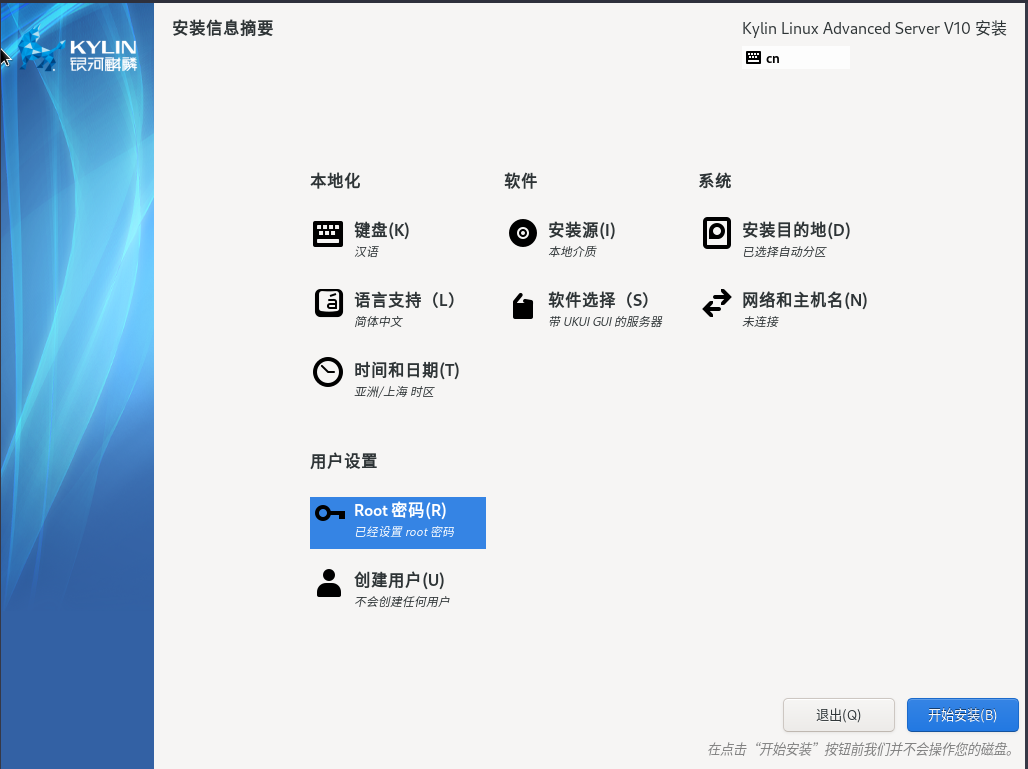Screen dimensions: 1028x769
Task: Select the Root 密码(R) key icon
Action: 329,513
